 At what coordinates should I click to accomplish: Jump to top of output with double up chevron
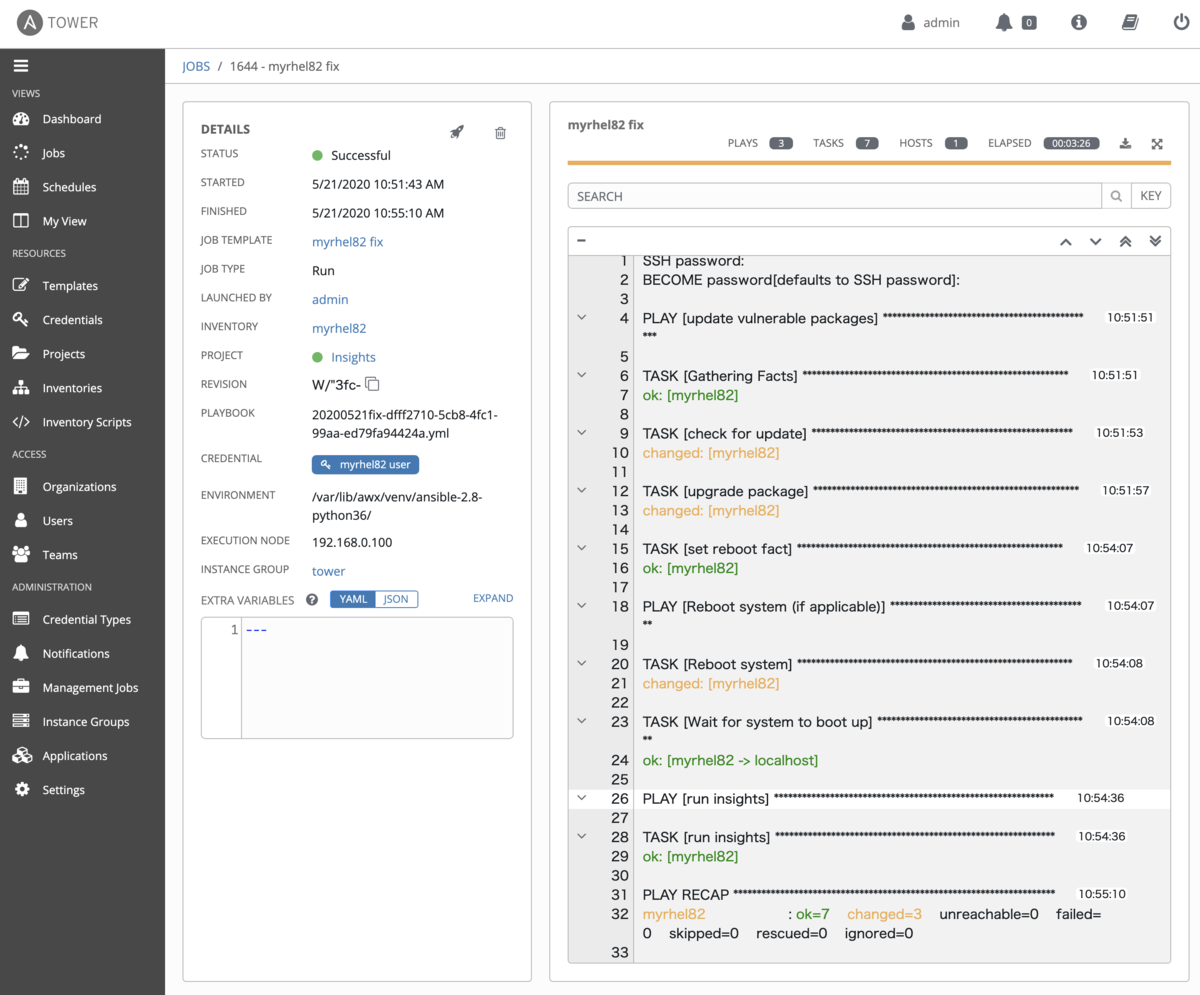(x=1126, y=241)
